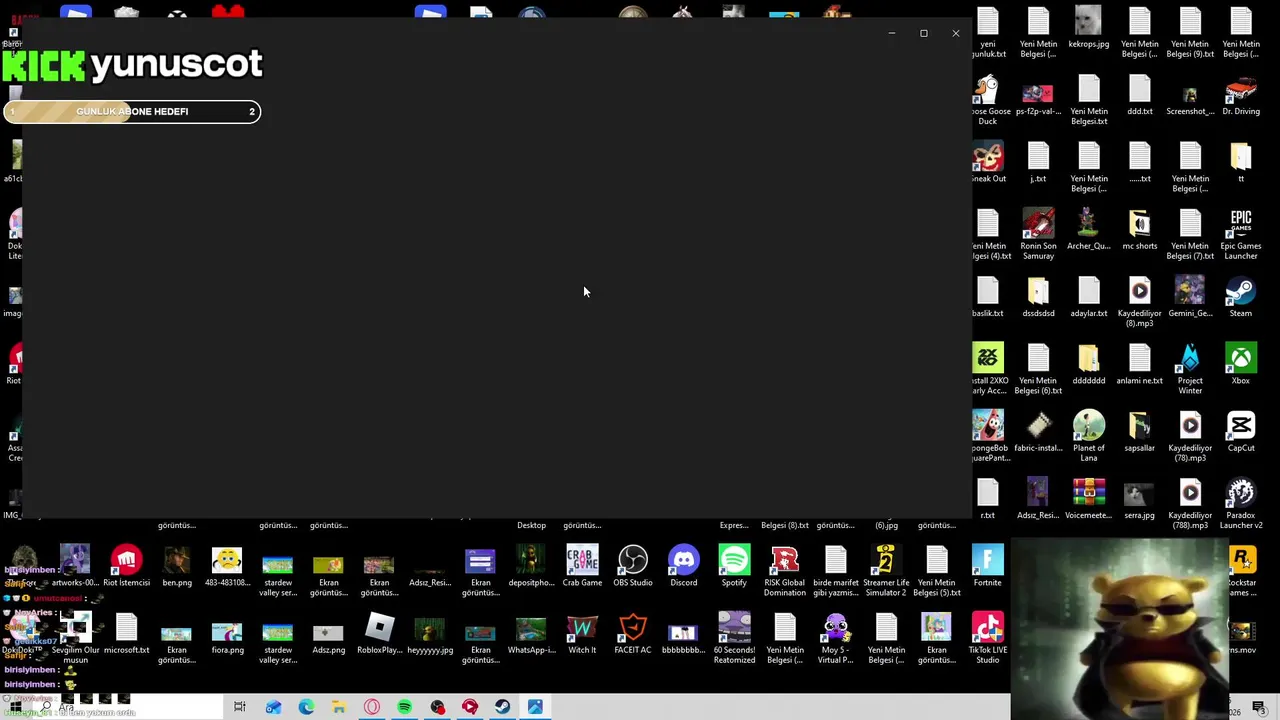Viewport: 1280px width, 720px height.
Task: Open the Fortnite desktop shortcut
Action: [987, 566]
